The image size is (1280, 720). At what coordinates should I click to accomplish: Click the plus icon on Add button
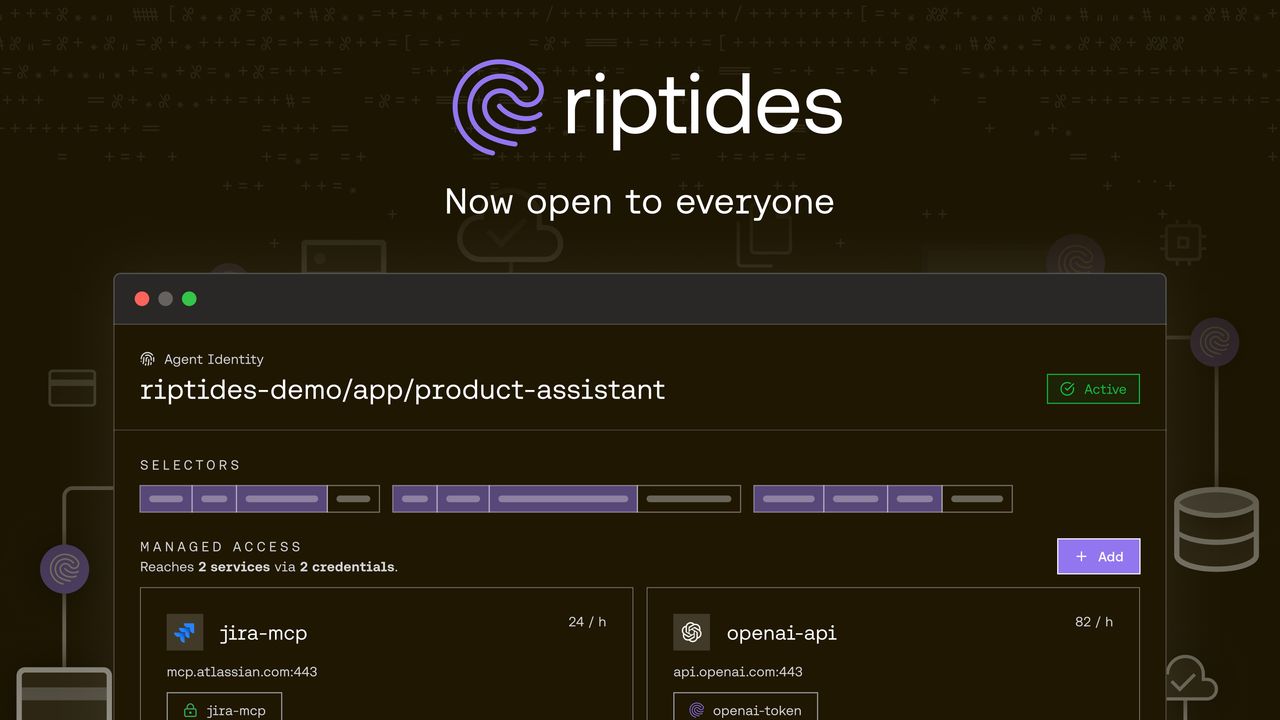pyautogui.click(x=1081, y=556)
